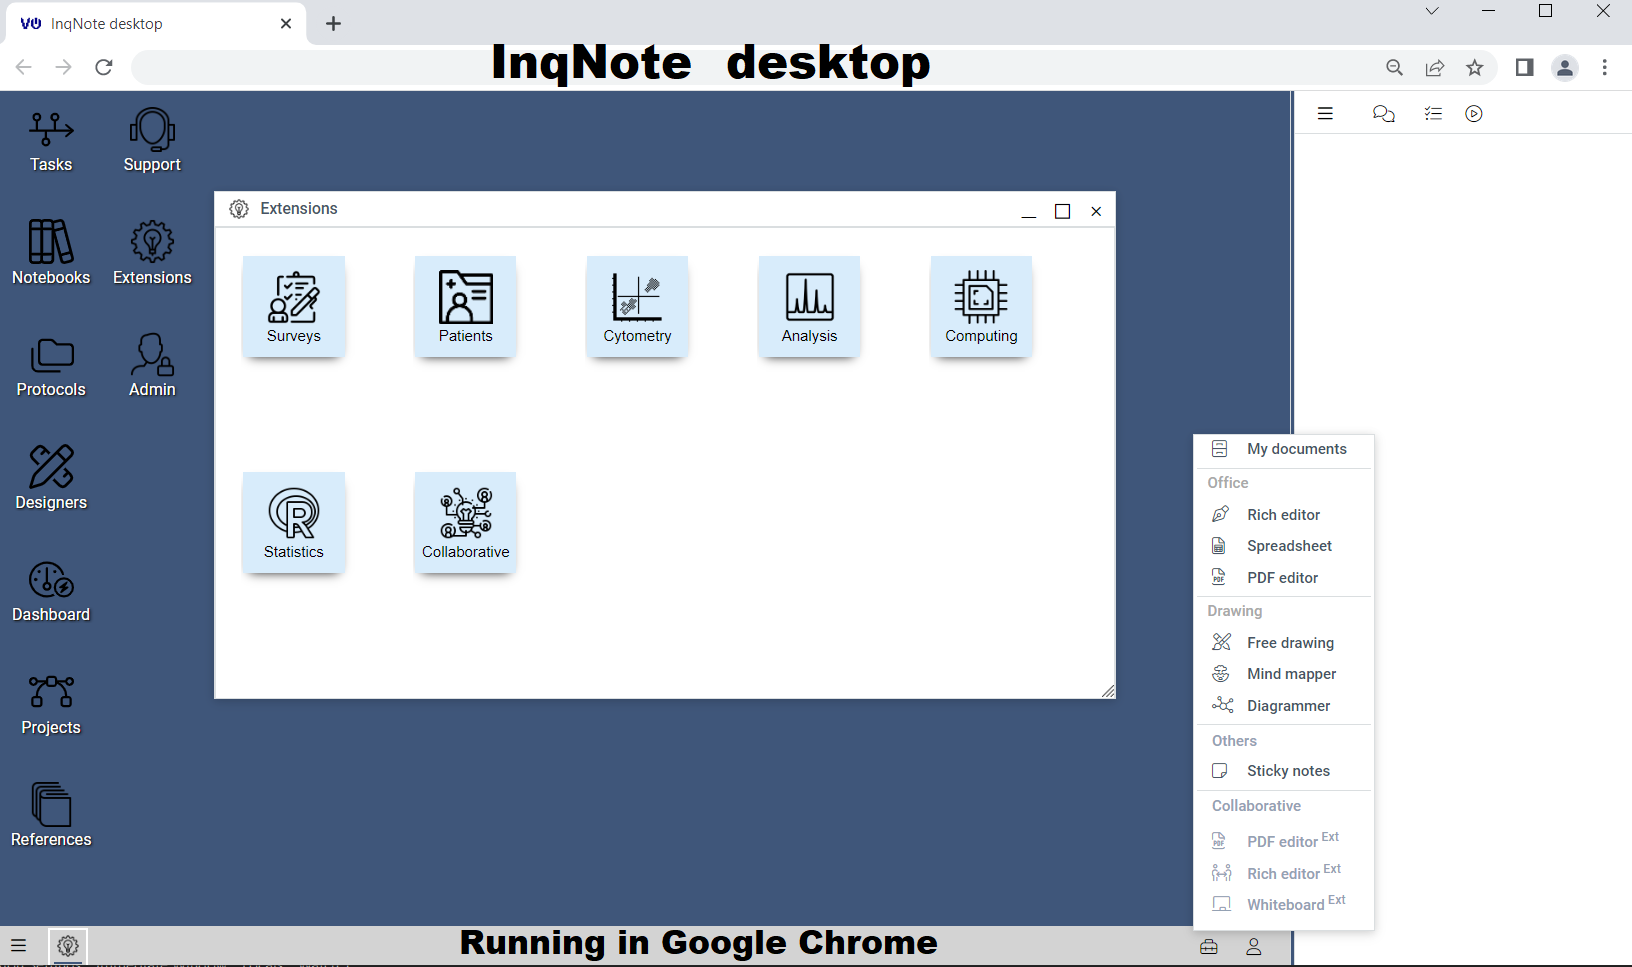Open the bottom-left taskbar hamburger menu
This screenshot has height=967, width=1632.
(x=18, y=945)
